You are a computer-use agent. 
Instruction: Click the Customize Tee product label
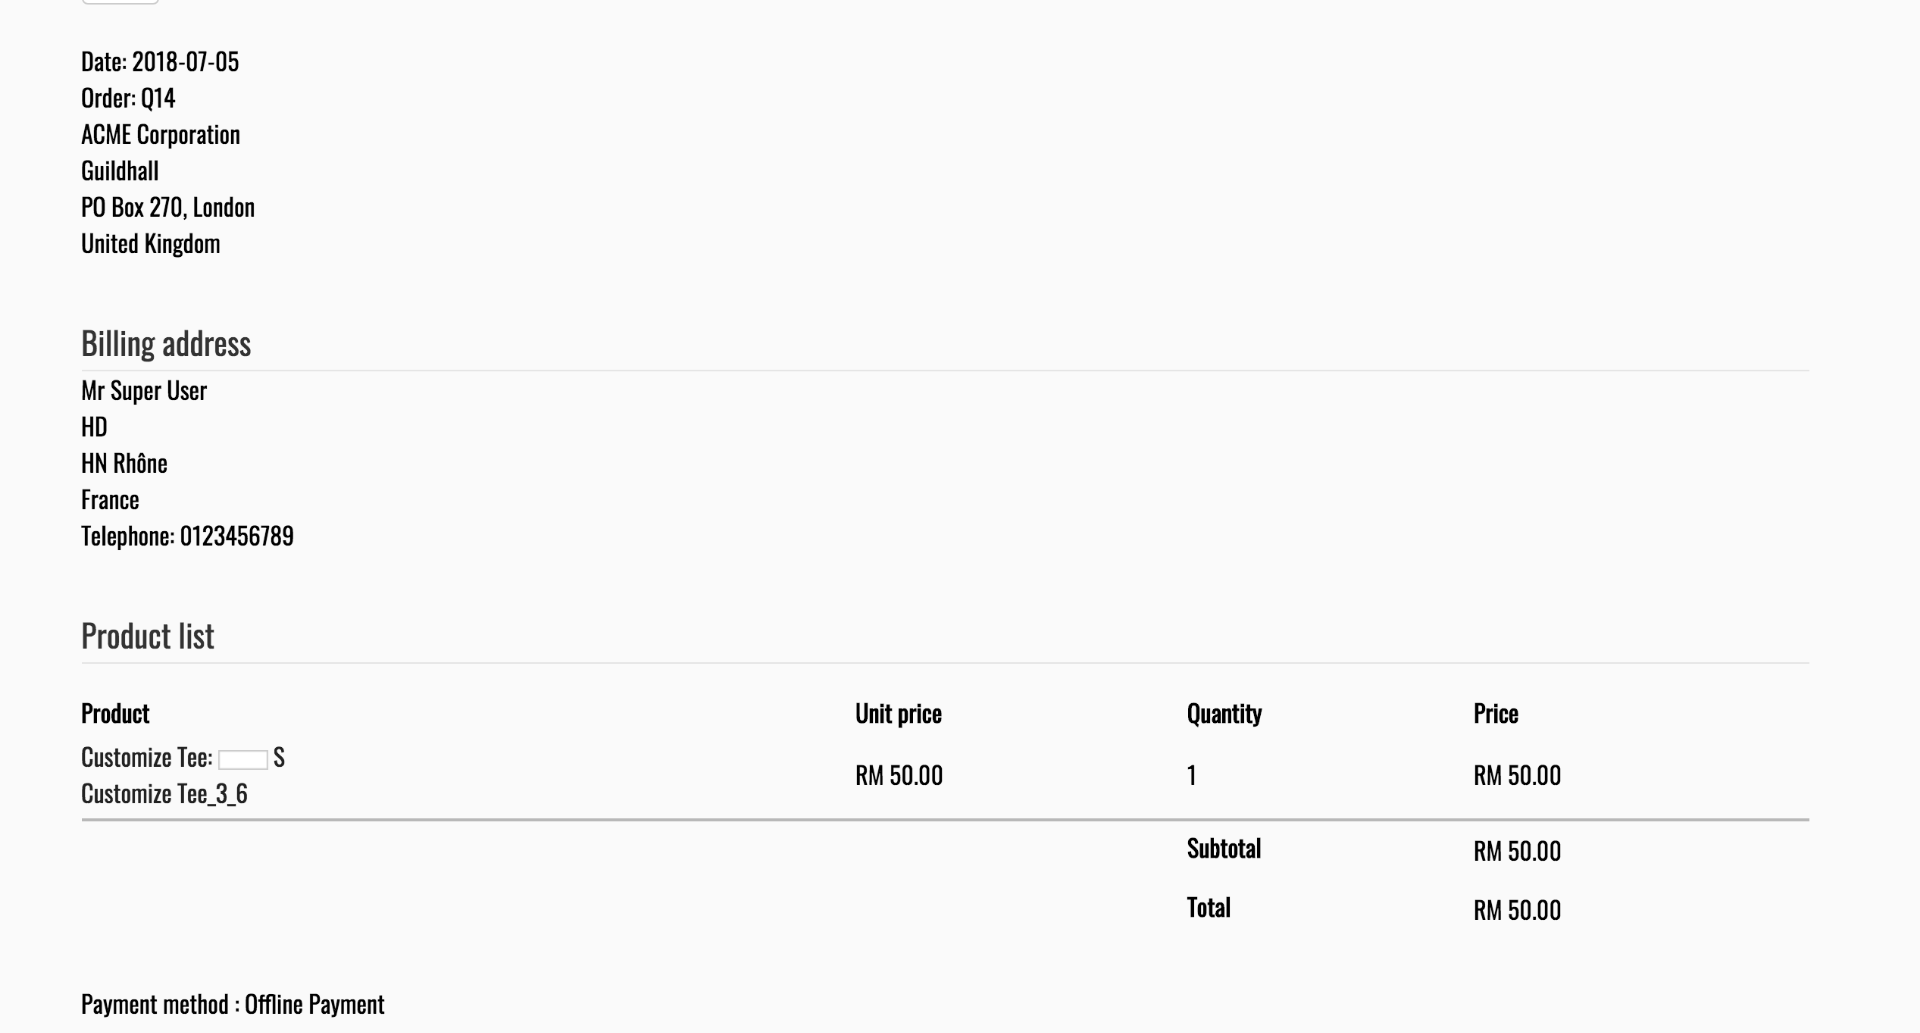point(146,758)
